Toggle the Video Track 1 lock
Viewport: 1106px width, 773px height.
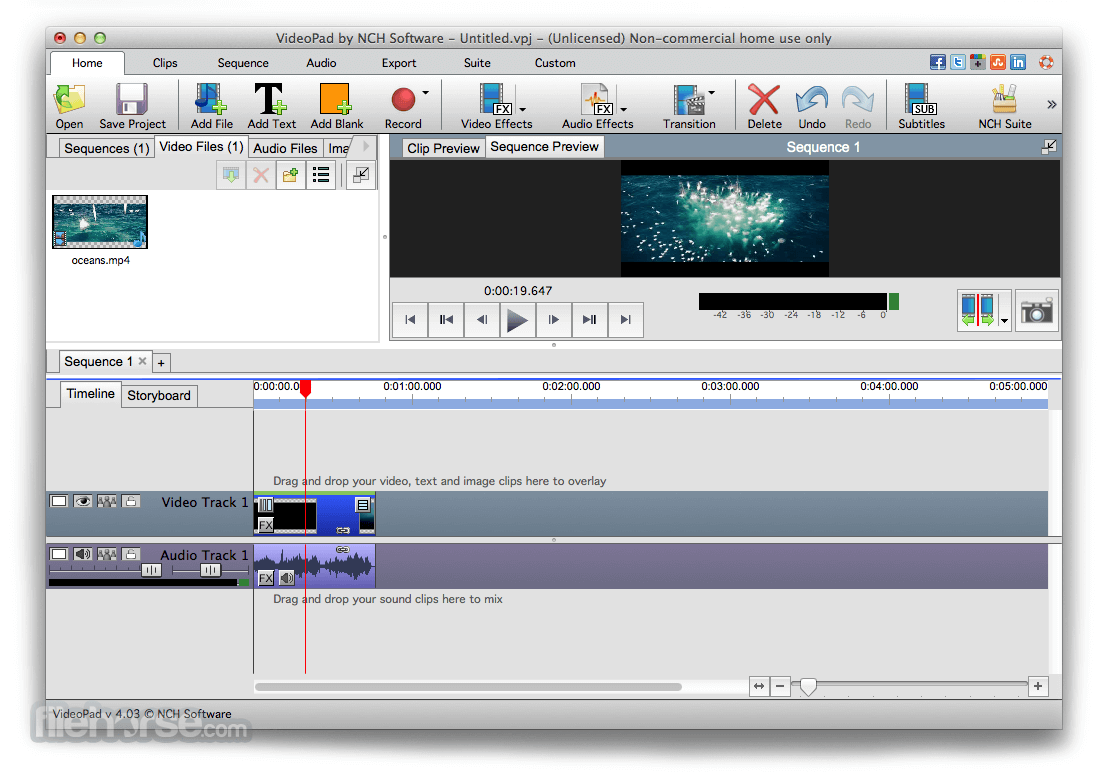tap(130, 501)
